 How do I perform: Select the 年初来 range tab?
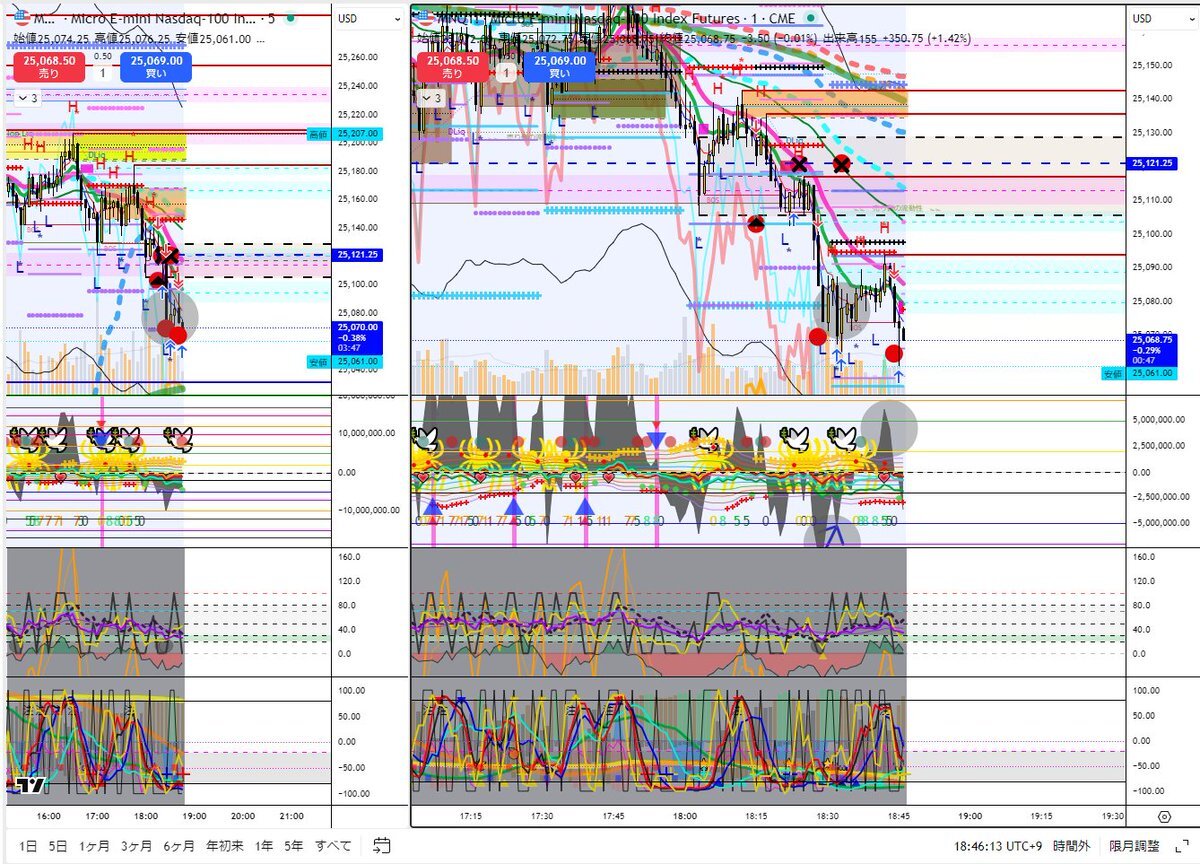click(225, 846)
